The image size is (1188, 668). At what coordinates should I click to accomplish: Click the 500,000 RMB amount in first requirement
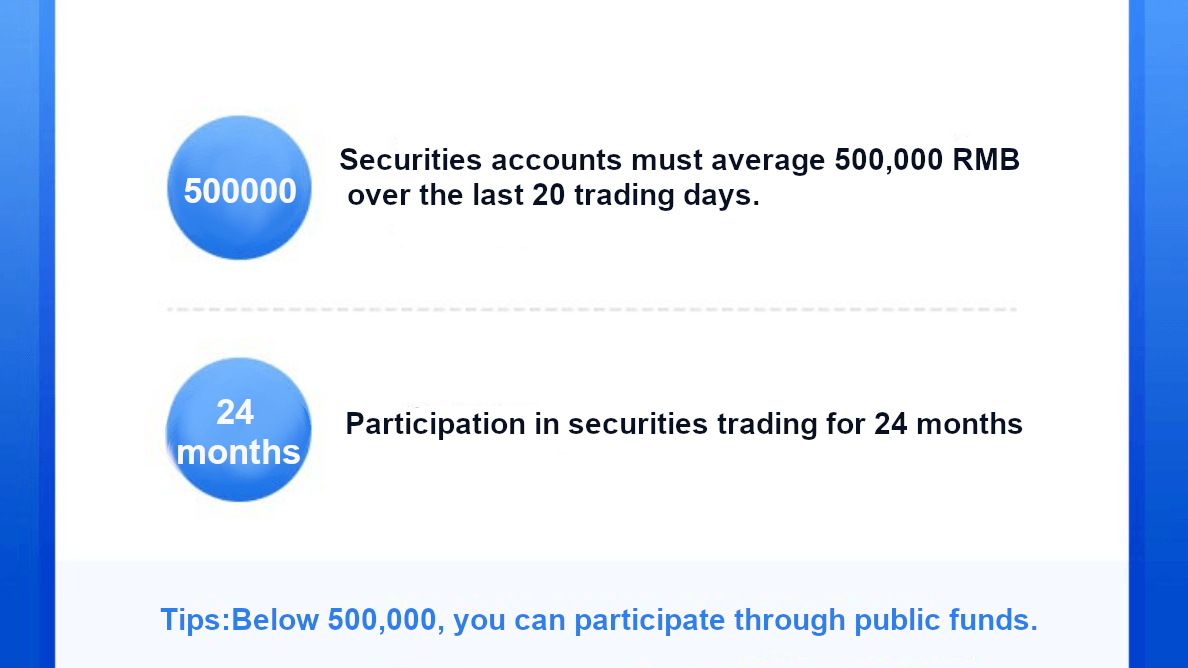pos(927,160)
